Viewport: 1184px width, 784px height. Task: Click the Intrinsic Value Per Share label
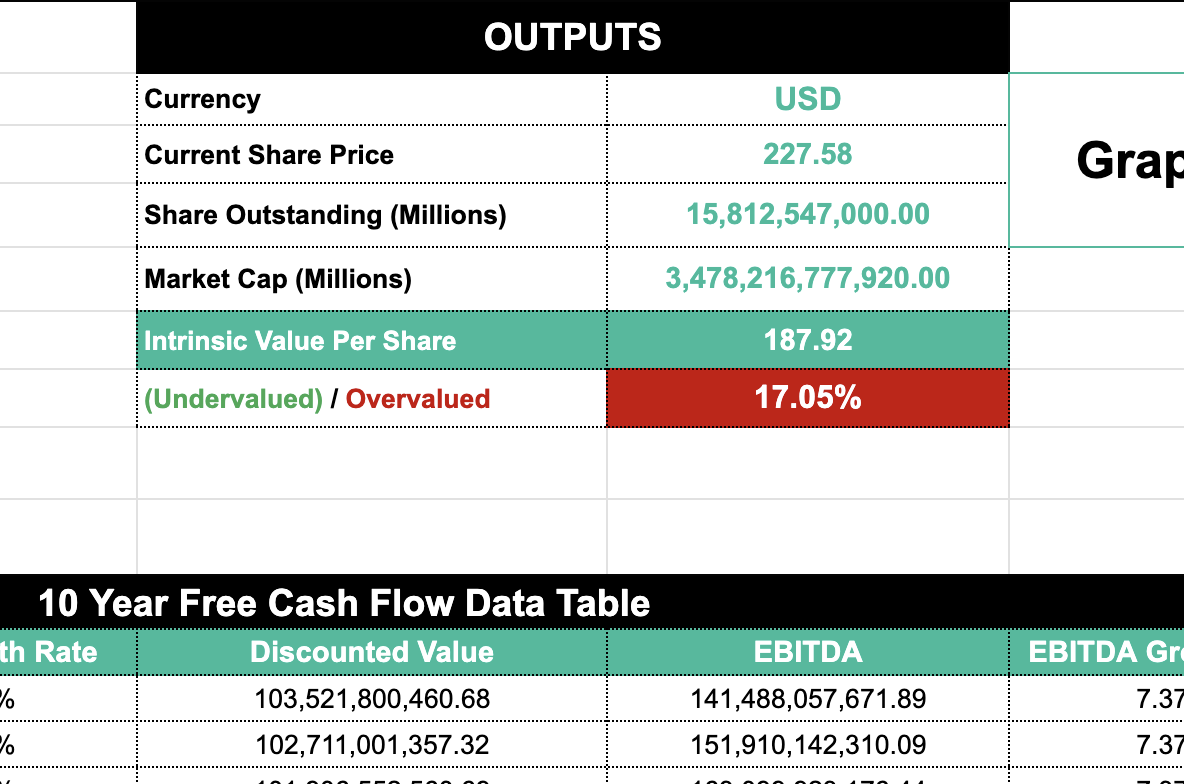[x=300, y=340]
